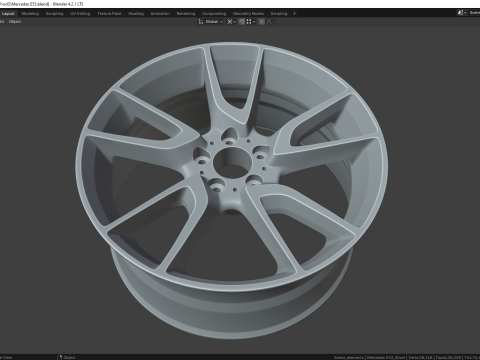The image size is (480, 360).
Task: Click the transform orientation axes icon
Action: (201, 22)
